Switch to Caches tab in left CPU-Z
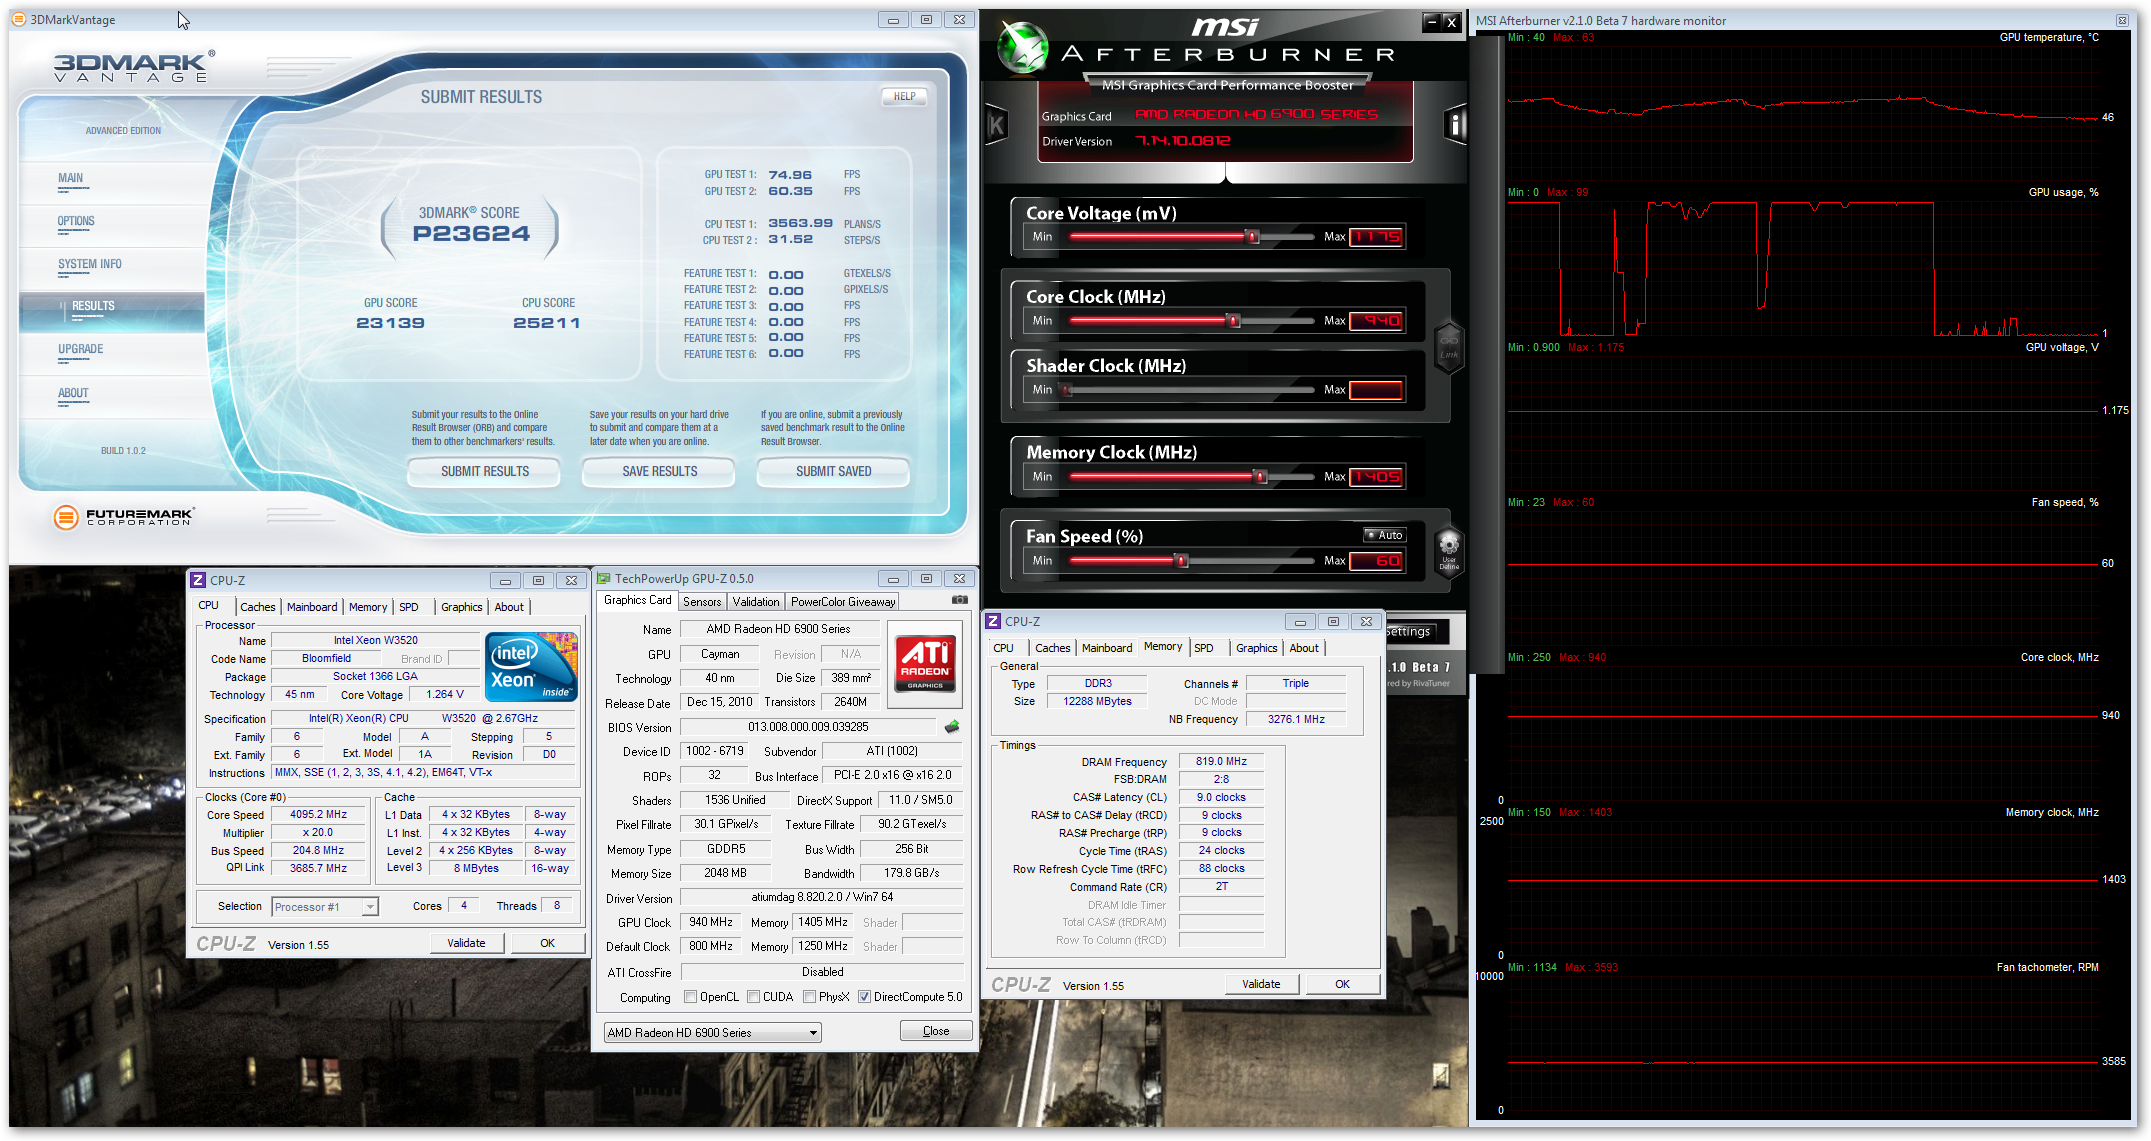This screenshot has width=2151, height=1141. coord(258,607)
